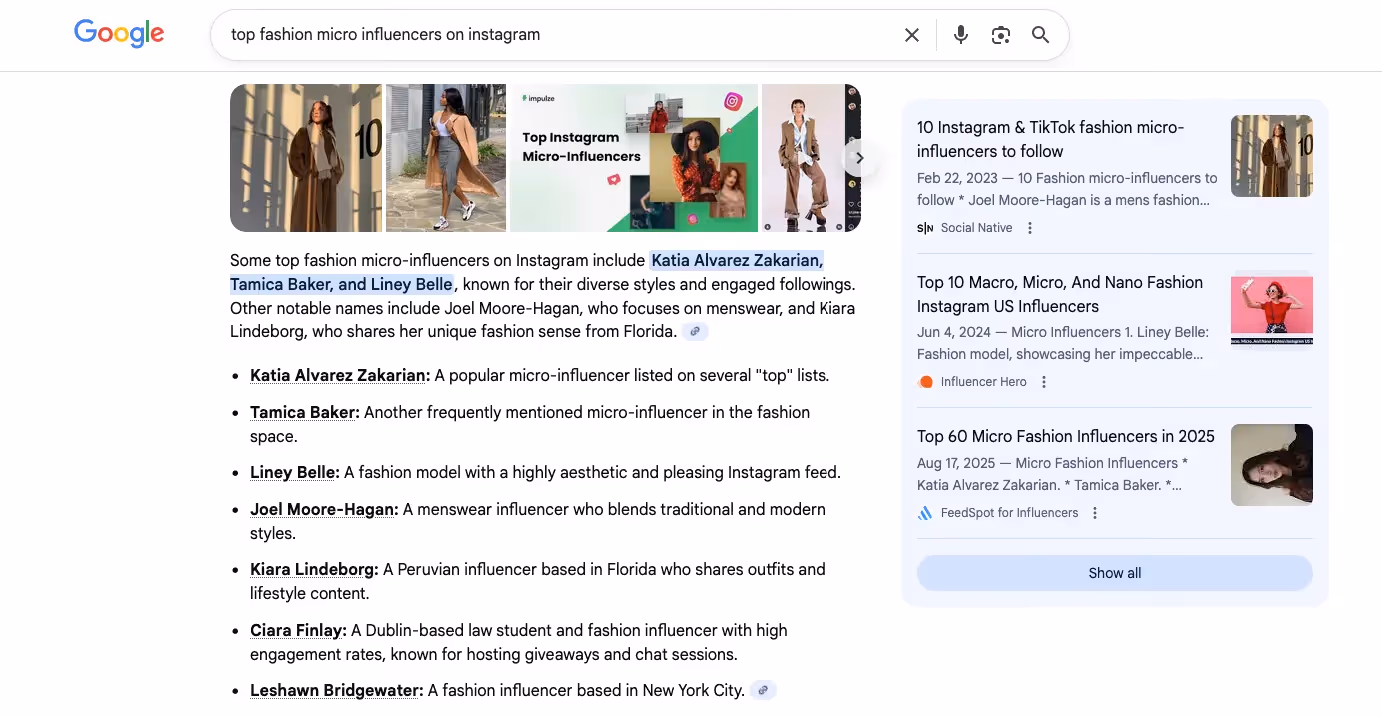Open Ciara Finlay bullet link
Screen dimensions: 1382x717
point(298,630)
